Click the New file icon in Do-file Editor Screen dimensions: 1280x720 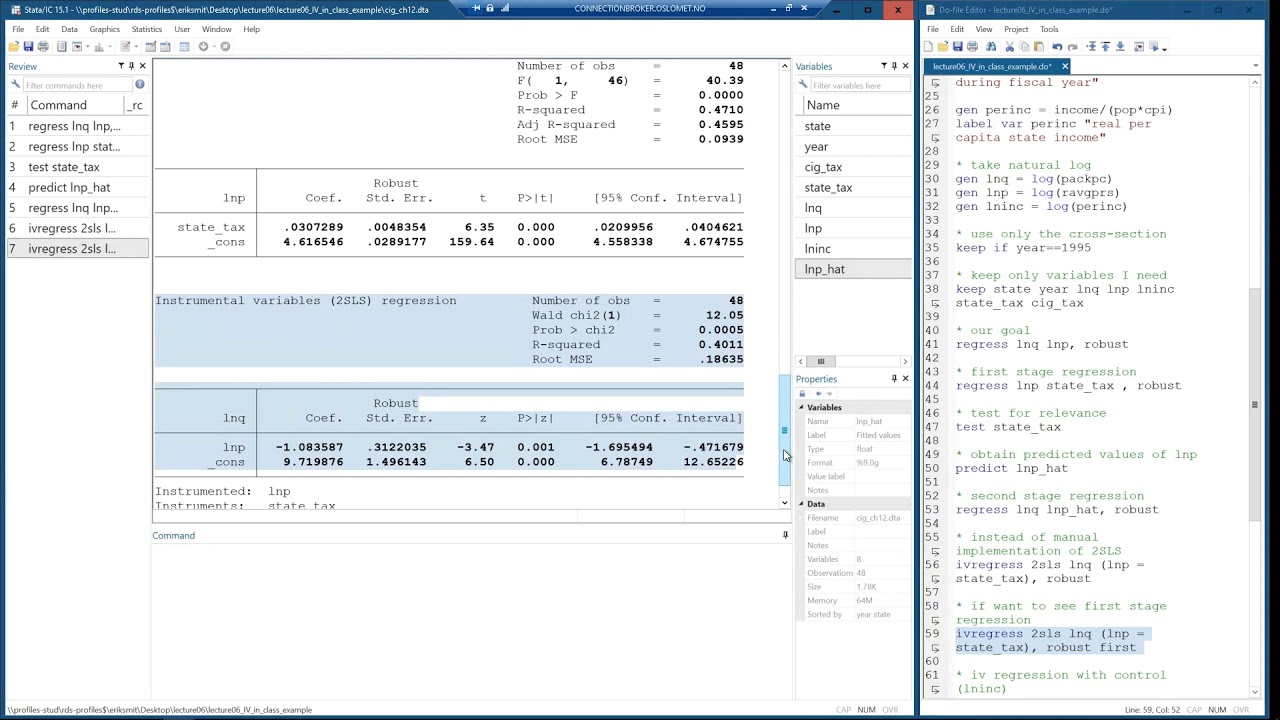coord(928,46)
